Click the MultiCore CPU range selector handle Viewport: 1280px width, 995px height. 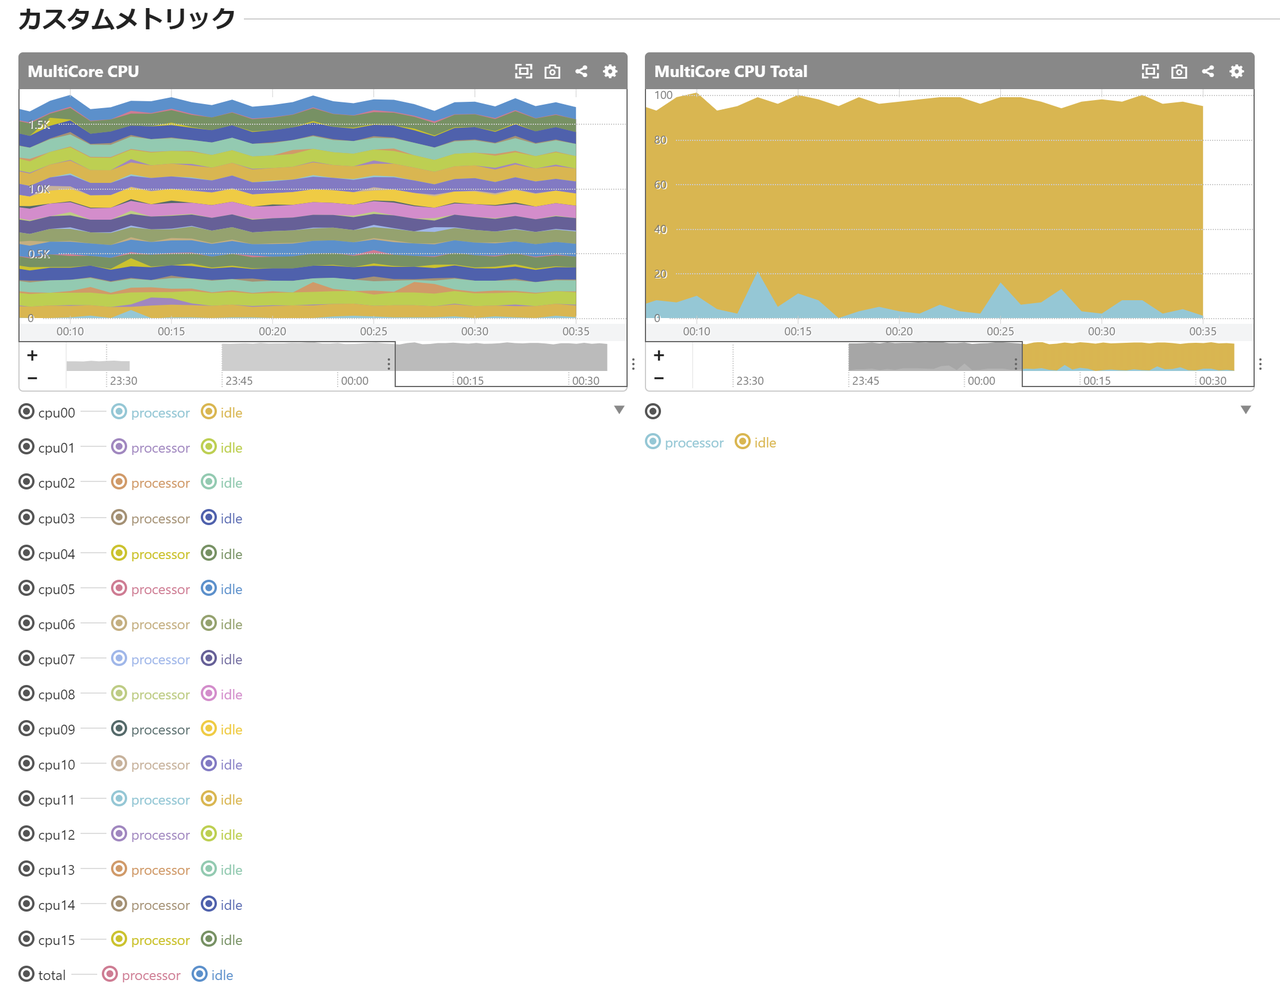point(389,364)
